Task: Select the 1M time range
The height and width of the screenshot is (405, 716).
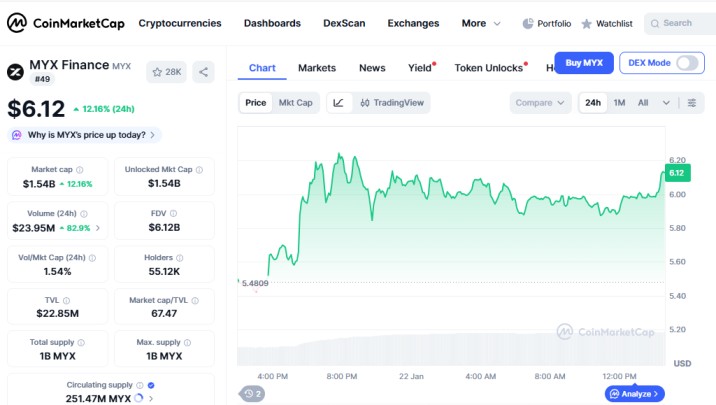Action: pos(619,103)
